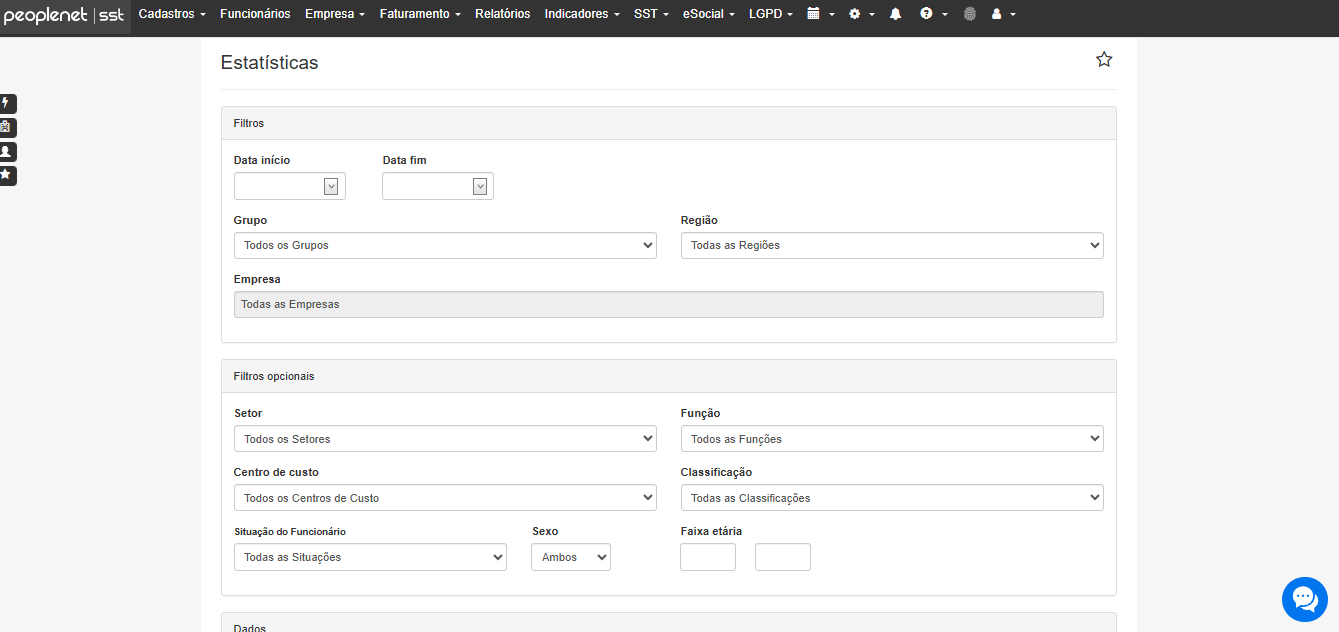The image size is (1339, 632).
Task: Expand the Região dropdown
Action: click(892, 245)
